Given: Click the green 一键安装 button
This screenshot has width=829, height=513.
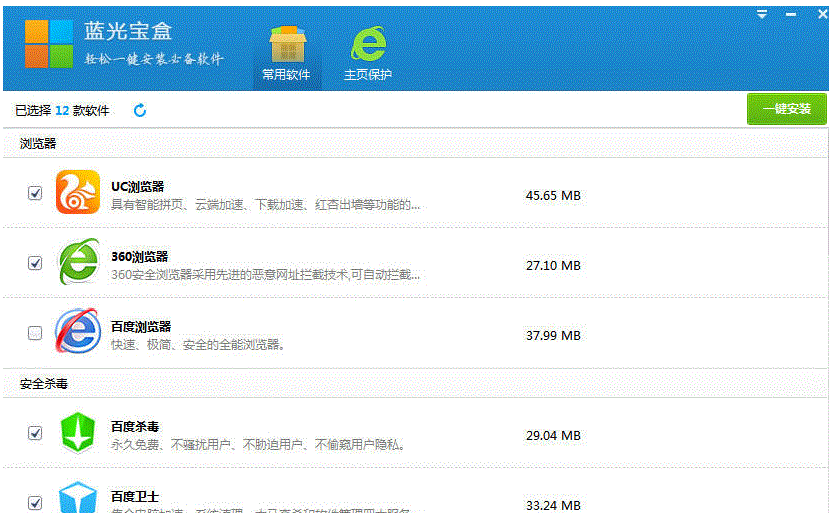Looking at the screenshot, I should pyautogui.click(x=786, y=109).
